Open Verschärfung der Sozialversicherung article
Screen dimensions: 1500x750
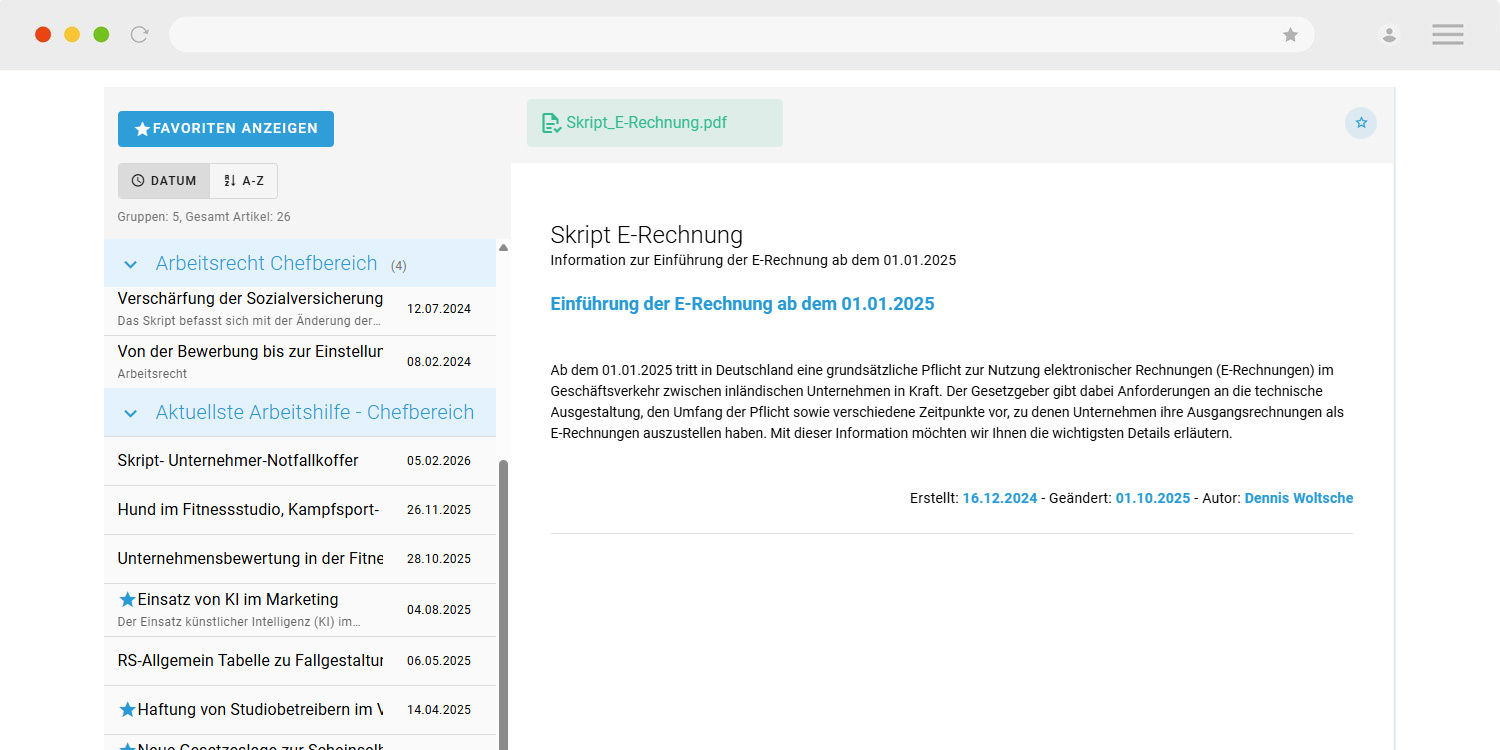tap(300, 309)
